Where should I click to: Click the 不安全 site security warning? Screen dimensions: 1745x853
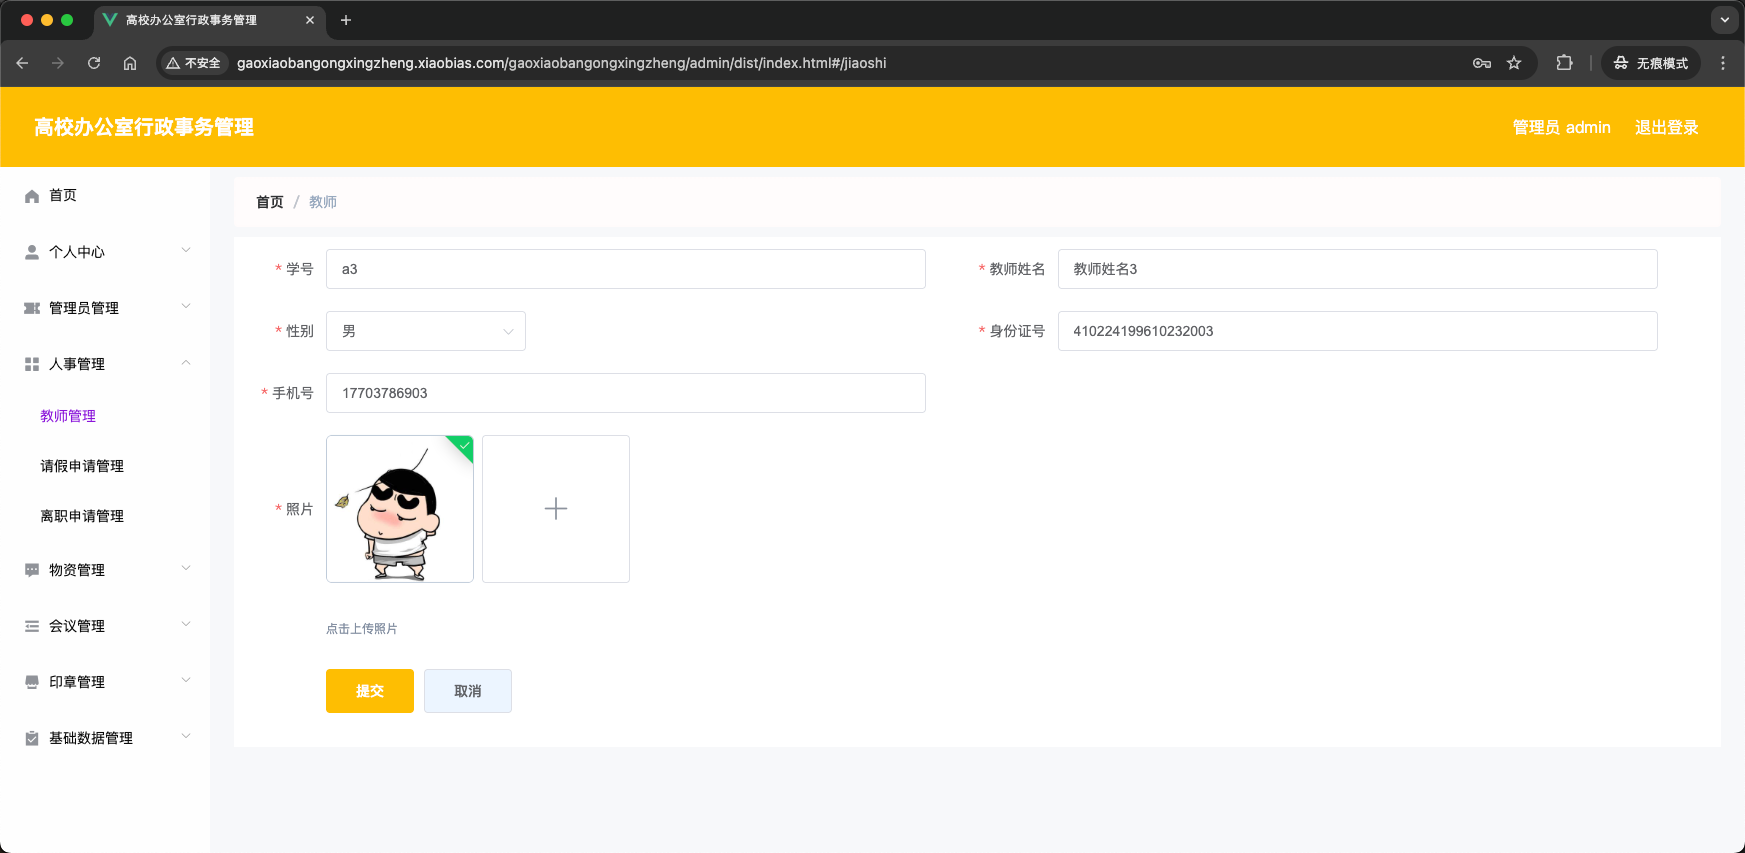pyautogui.click(x=194, y=63)
